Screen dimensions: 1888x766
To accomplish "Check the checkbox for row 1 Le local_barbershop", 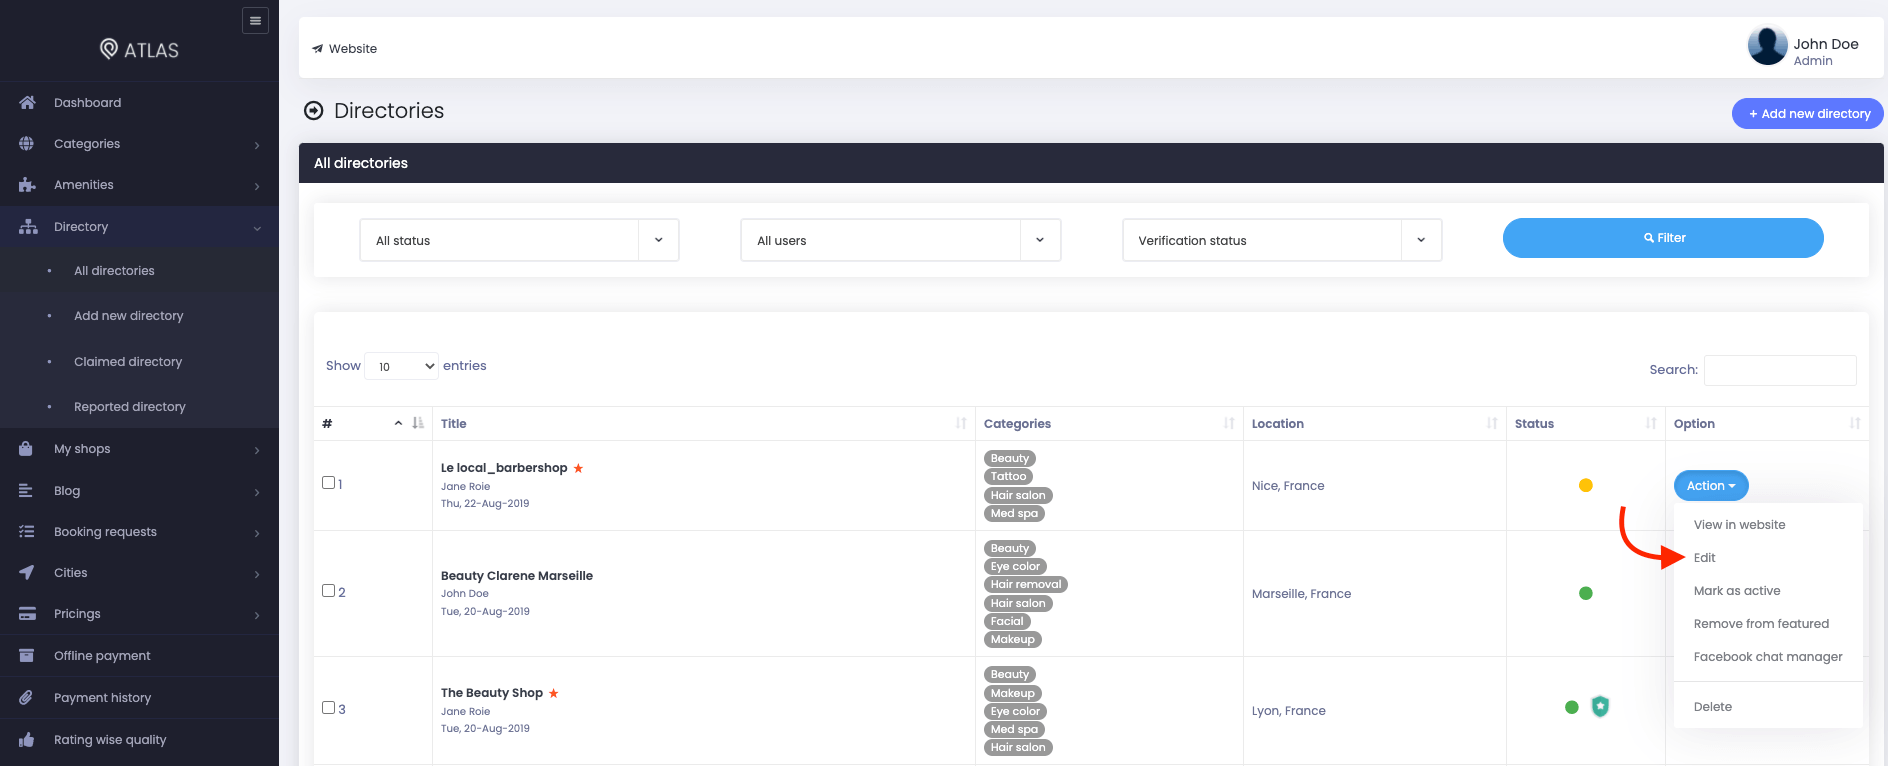I will pyautogui.click(x=328, y=482).
